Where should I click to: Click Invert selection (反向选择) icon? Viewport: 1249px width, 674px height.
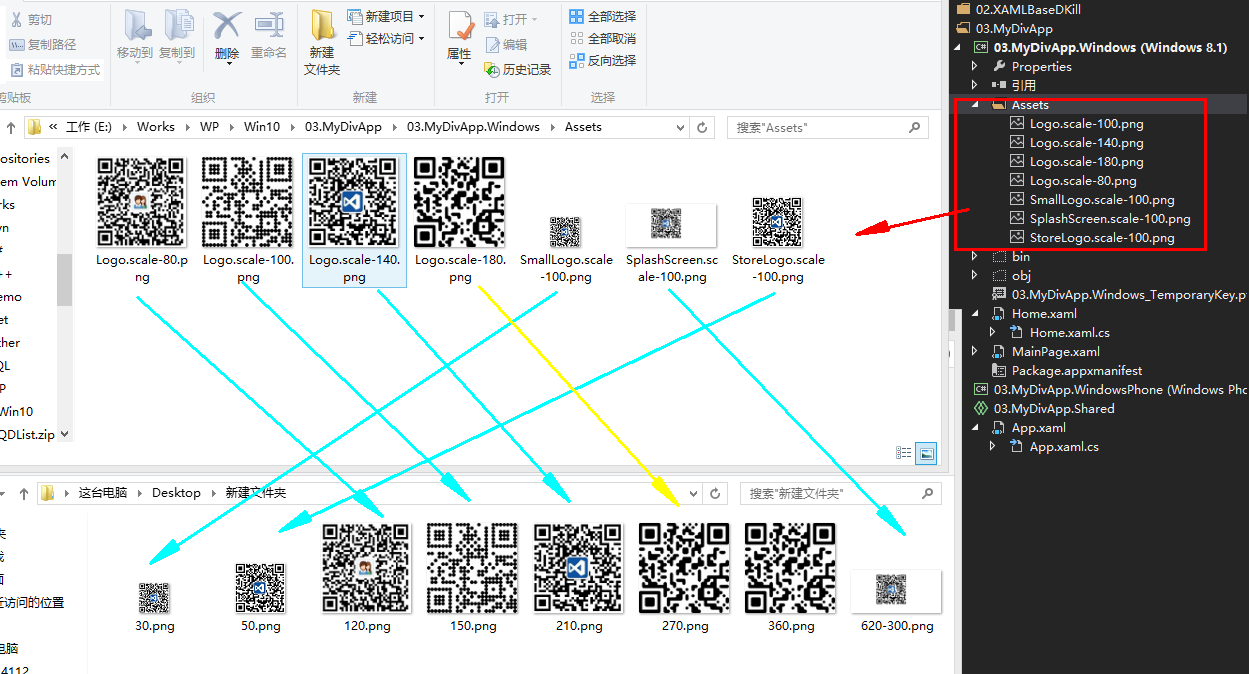pos(577,61)
